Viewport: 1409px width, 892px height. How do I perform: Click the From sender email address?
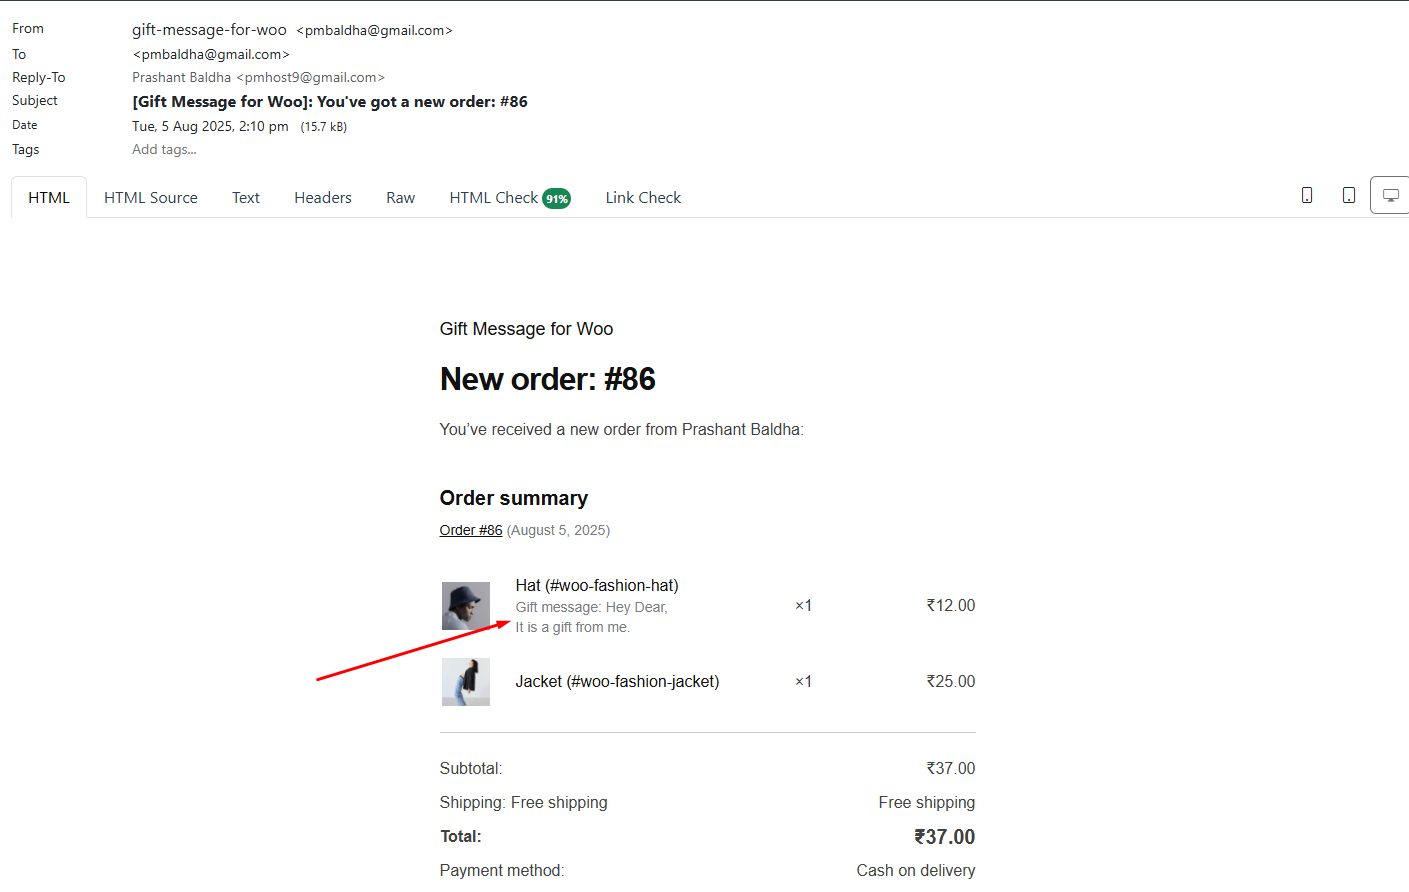tap(375, 31)
